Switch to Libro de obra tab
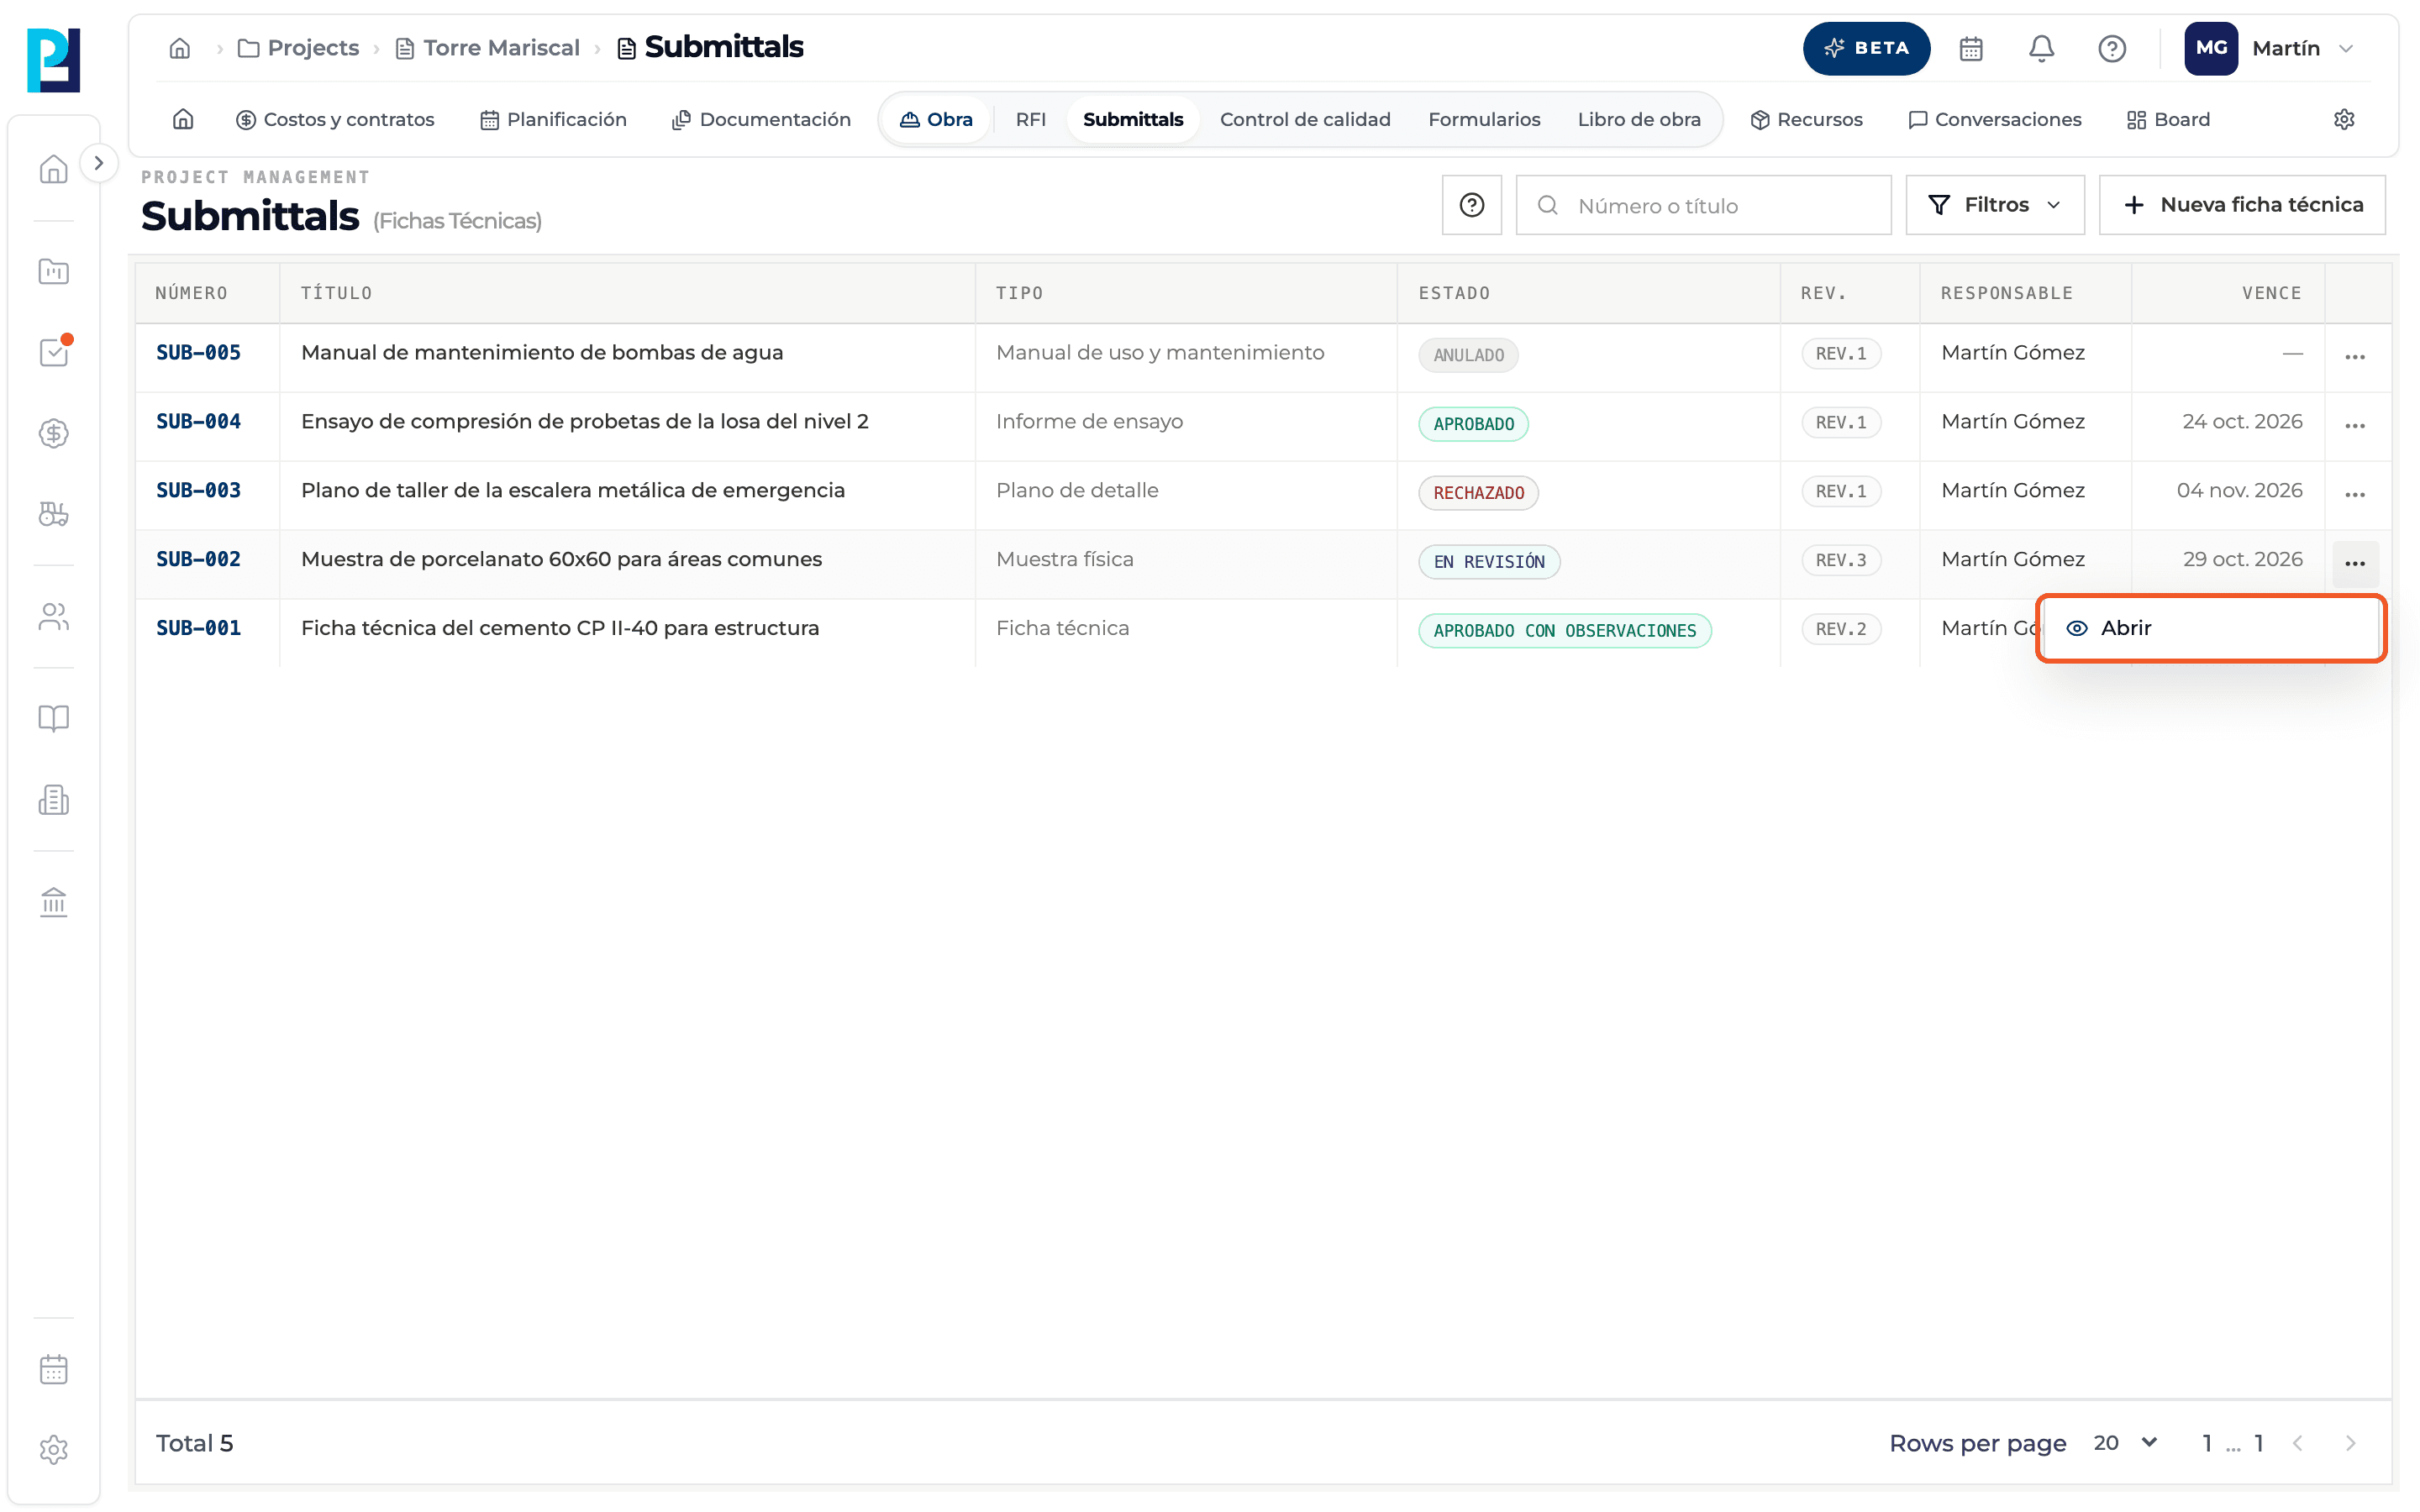The width and height of the screenshot is (2420, 1512). [x=1639, y=119]
